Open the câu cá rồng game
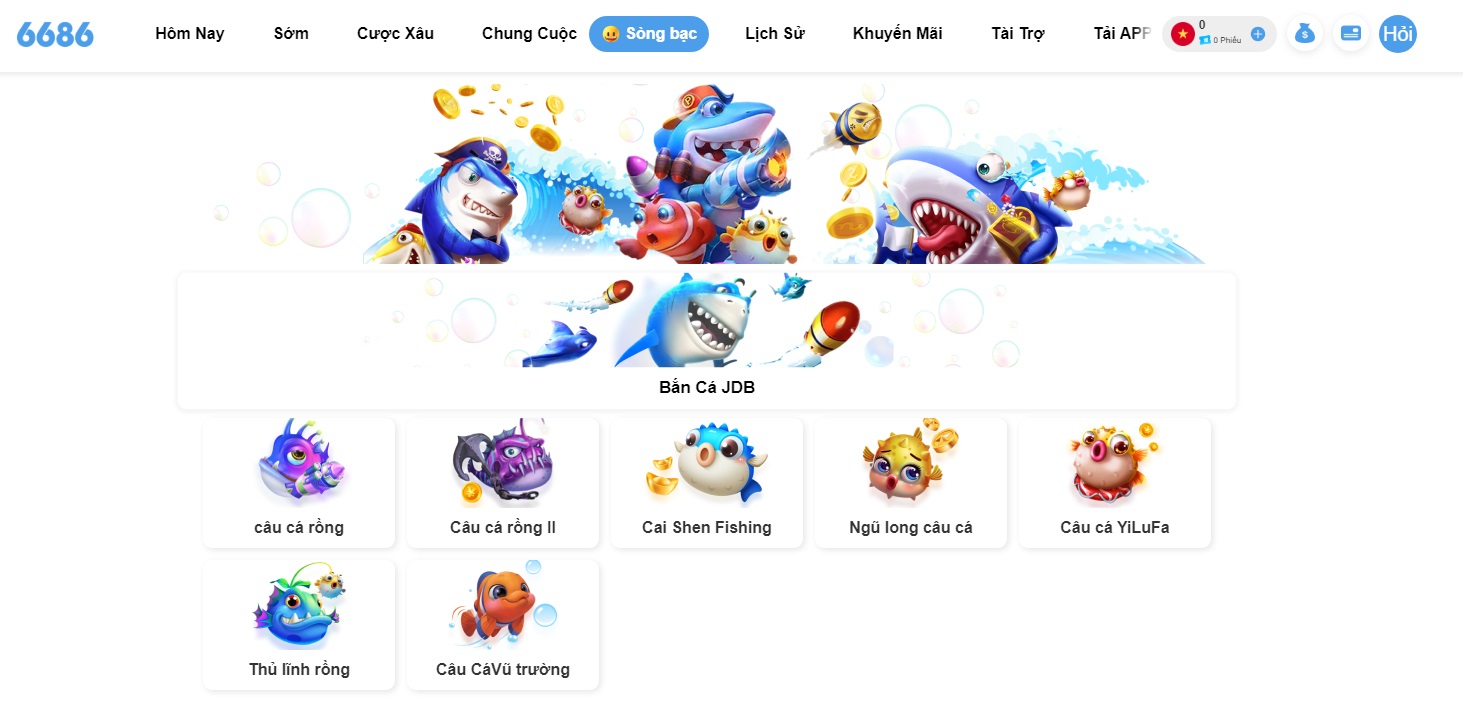The width and height of the screenshot is (1463, 724). (x=299, y=483)
